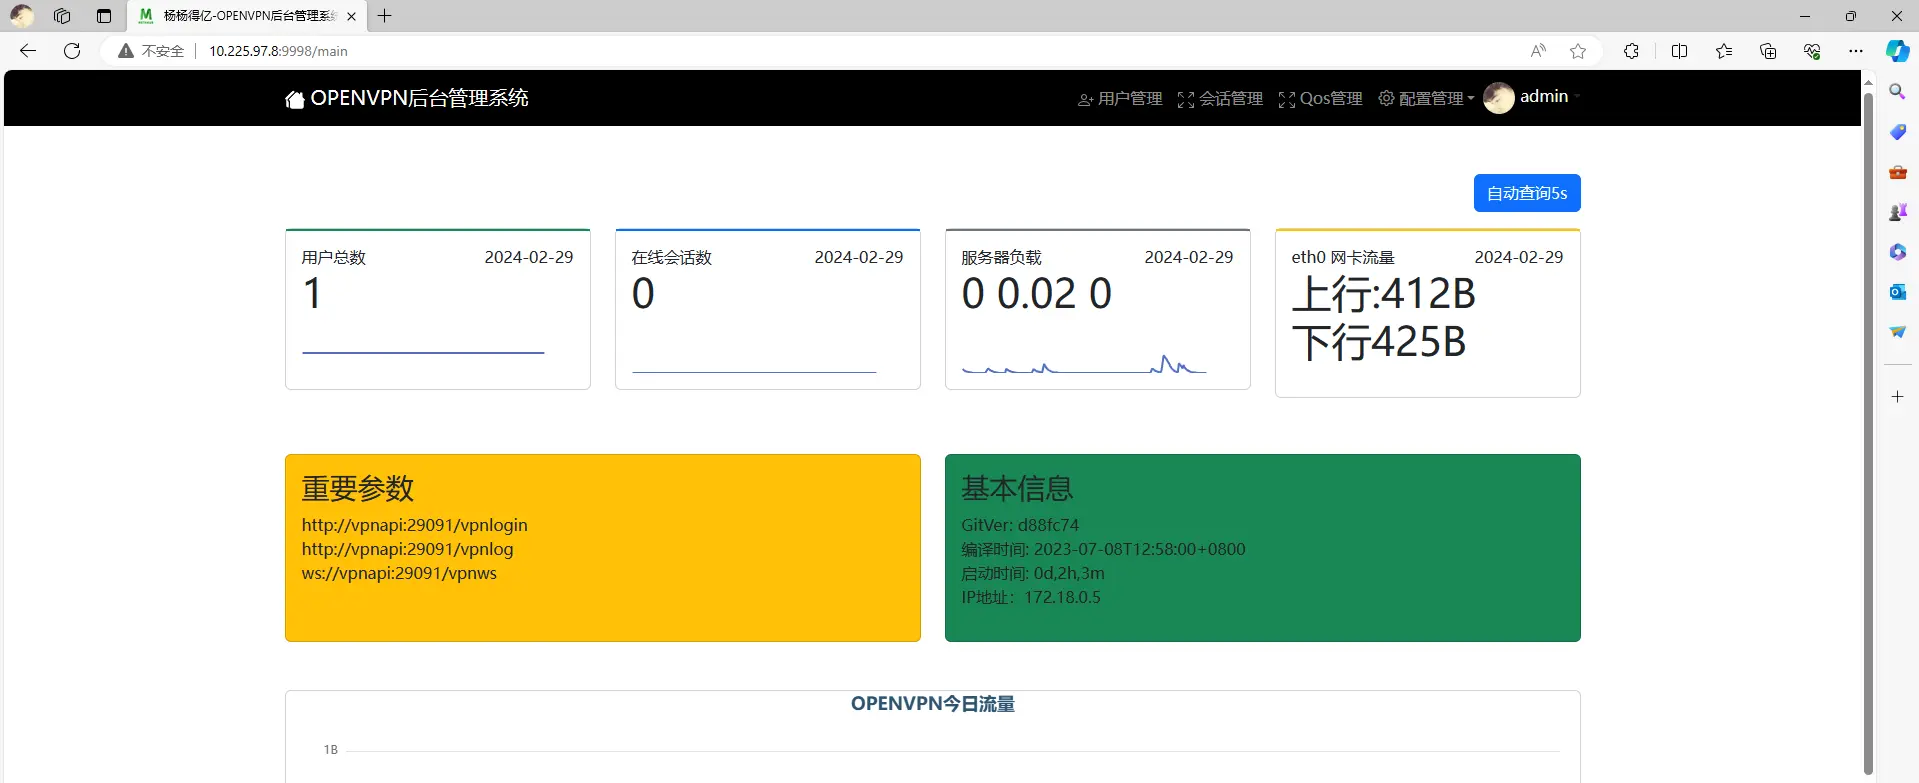Click the GitVer: d88fc74 line
The height and width of the screenshot is (783, 1919).
click(x=1020, y=525)
